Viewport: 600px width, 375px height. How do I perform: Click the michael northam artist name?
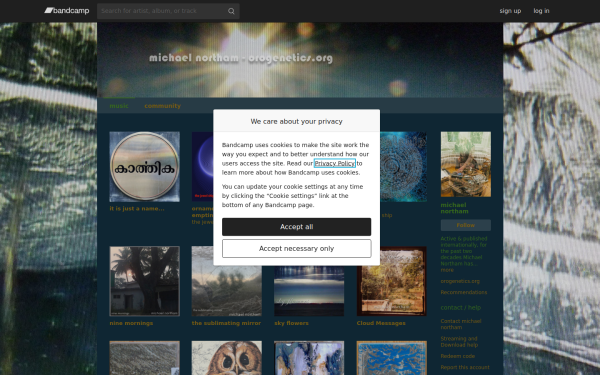click(x=454, y=208)
